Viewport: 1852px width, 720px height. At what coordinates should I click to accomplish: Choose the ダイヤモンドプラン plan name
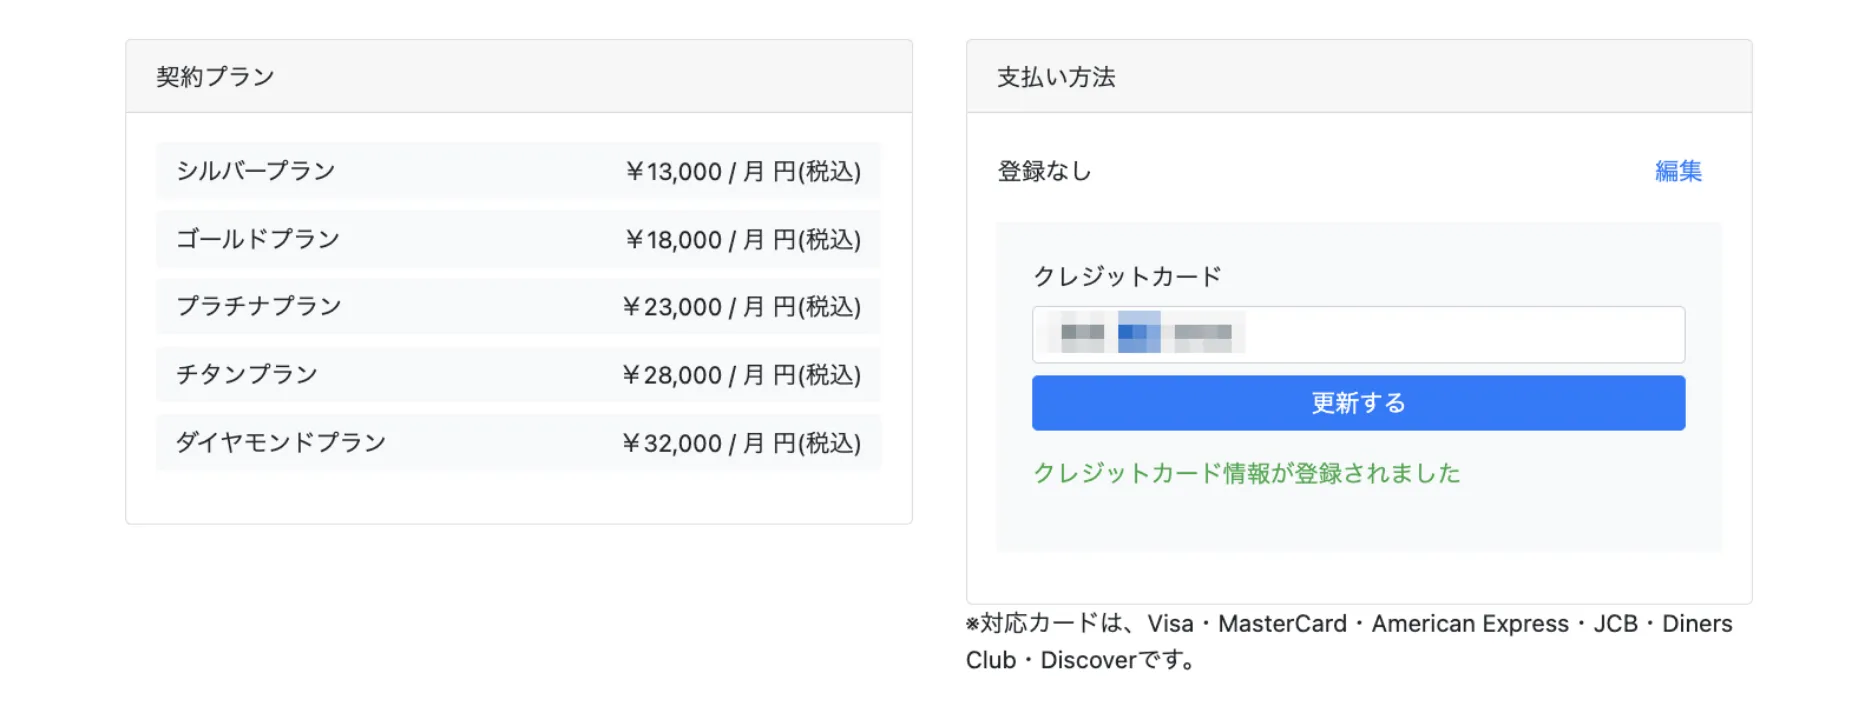coord(281,442)
